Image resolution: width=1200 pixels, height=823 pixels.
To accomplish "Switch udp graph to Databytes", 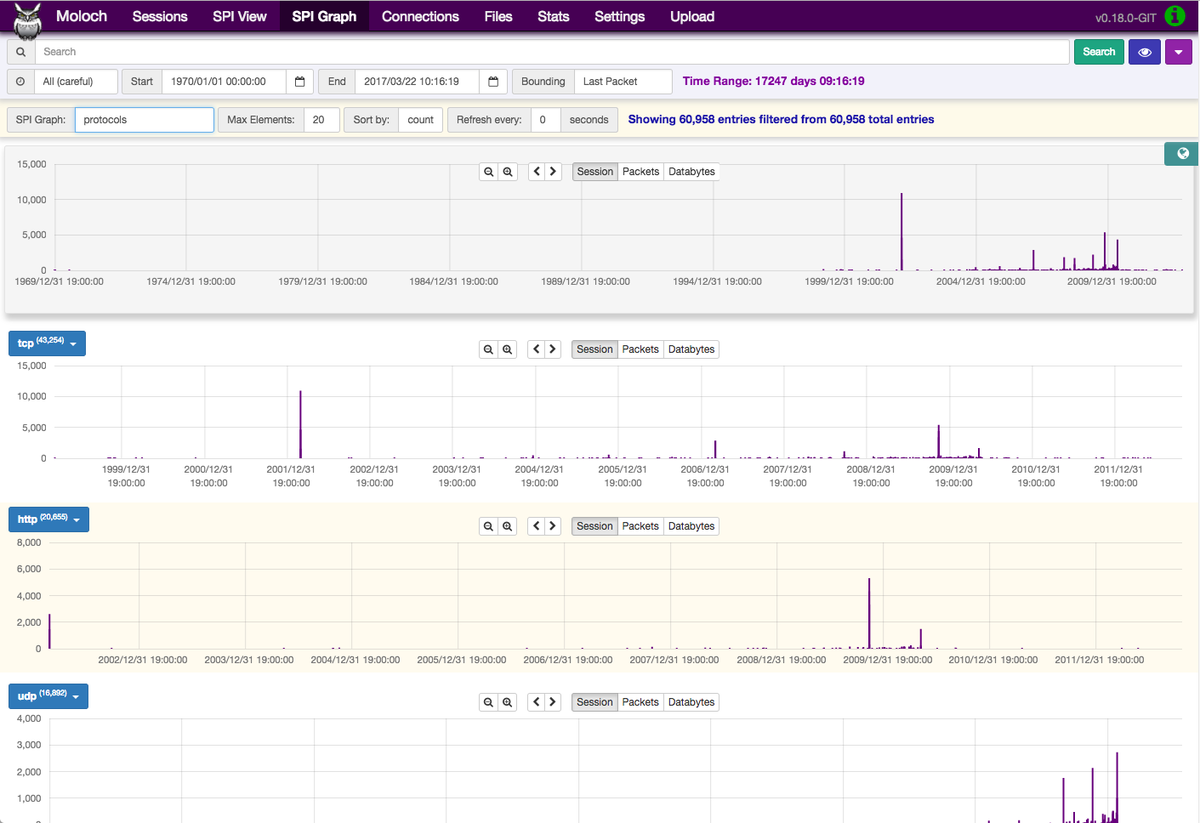I will coord(691,702).
